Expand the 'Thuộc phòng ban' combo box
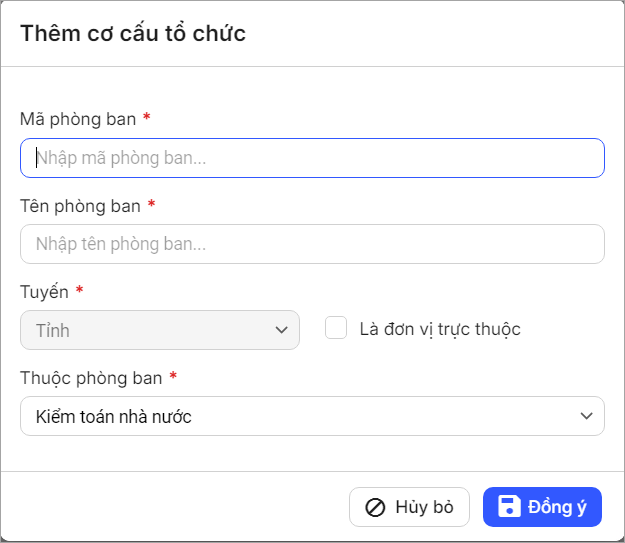Image resolution: width=625 pixels, height=543 pixels. [312, 416]
